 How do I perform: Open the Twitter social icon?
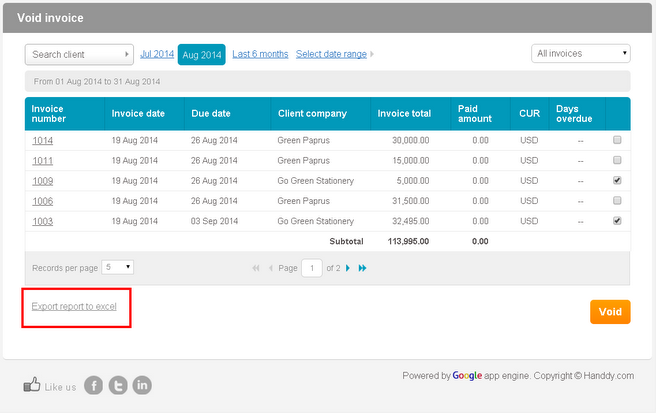click(x=118, y=385)
